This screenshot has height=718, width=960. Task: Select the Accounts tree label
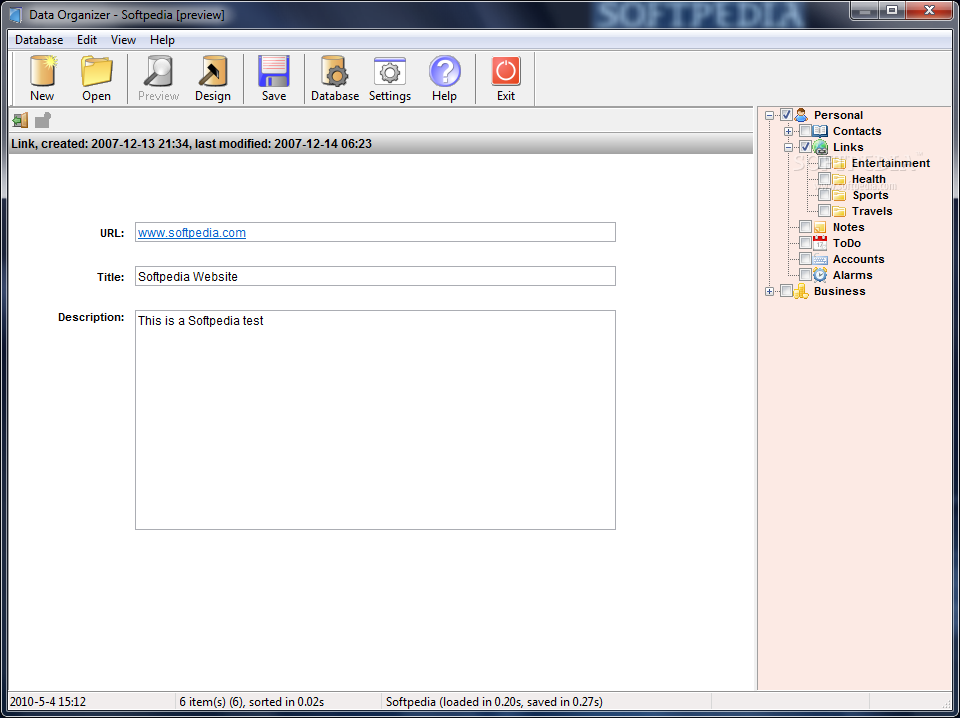pos(858,259)
